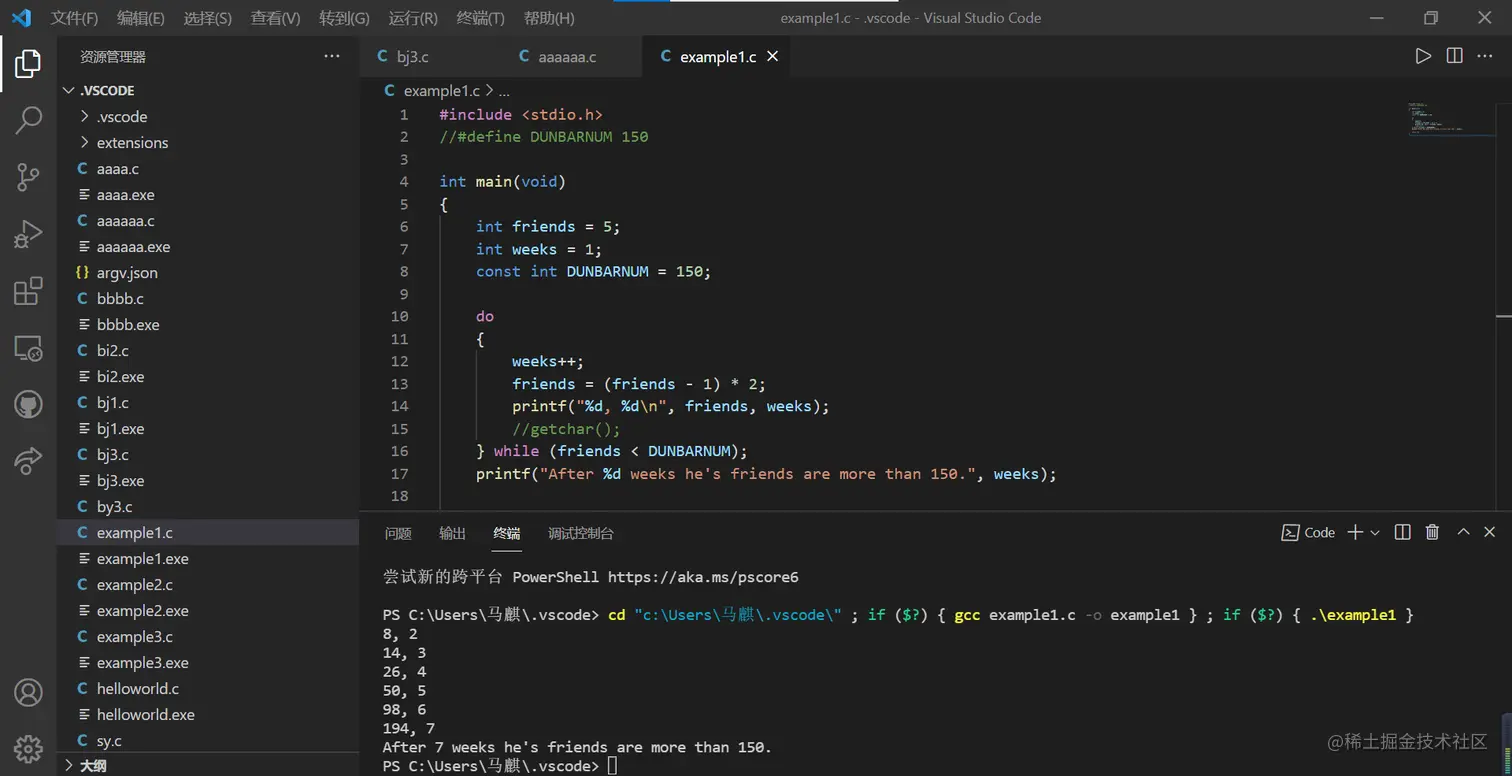Screen dimensions: 1512x776
Task: Create a new terminal with plus icon
Action: (1355, 532)
